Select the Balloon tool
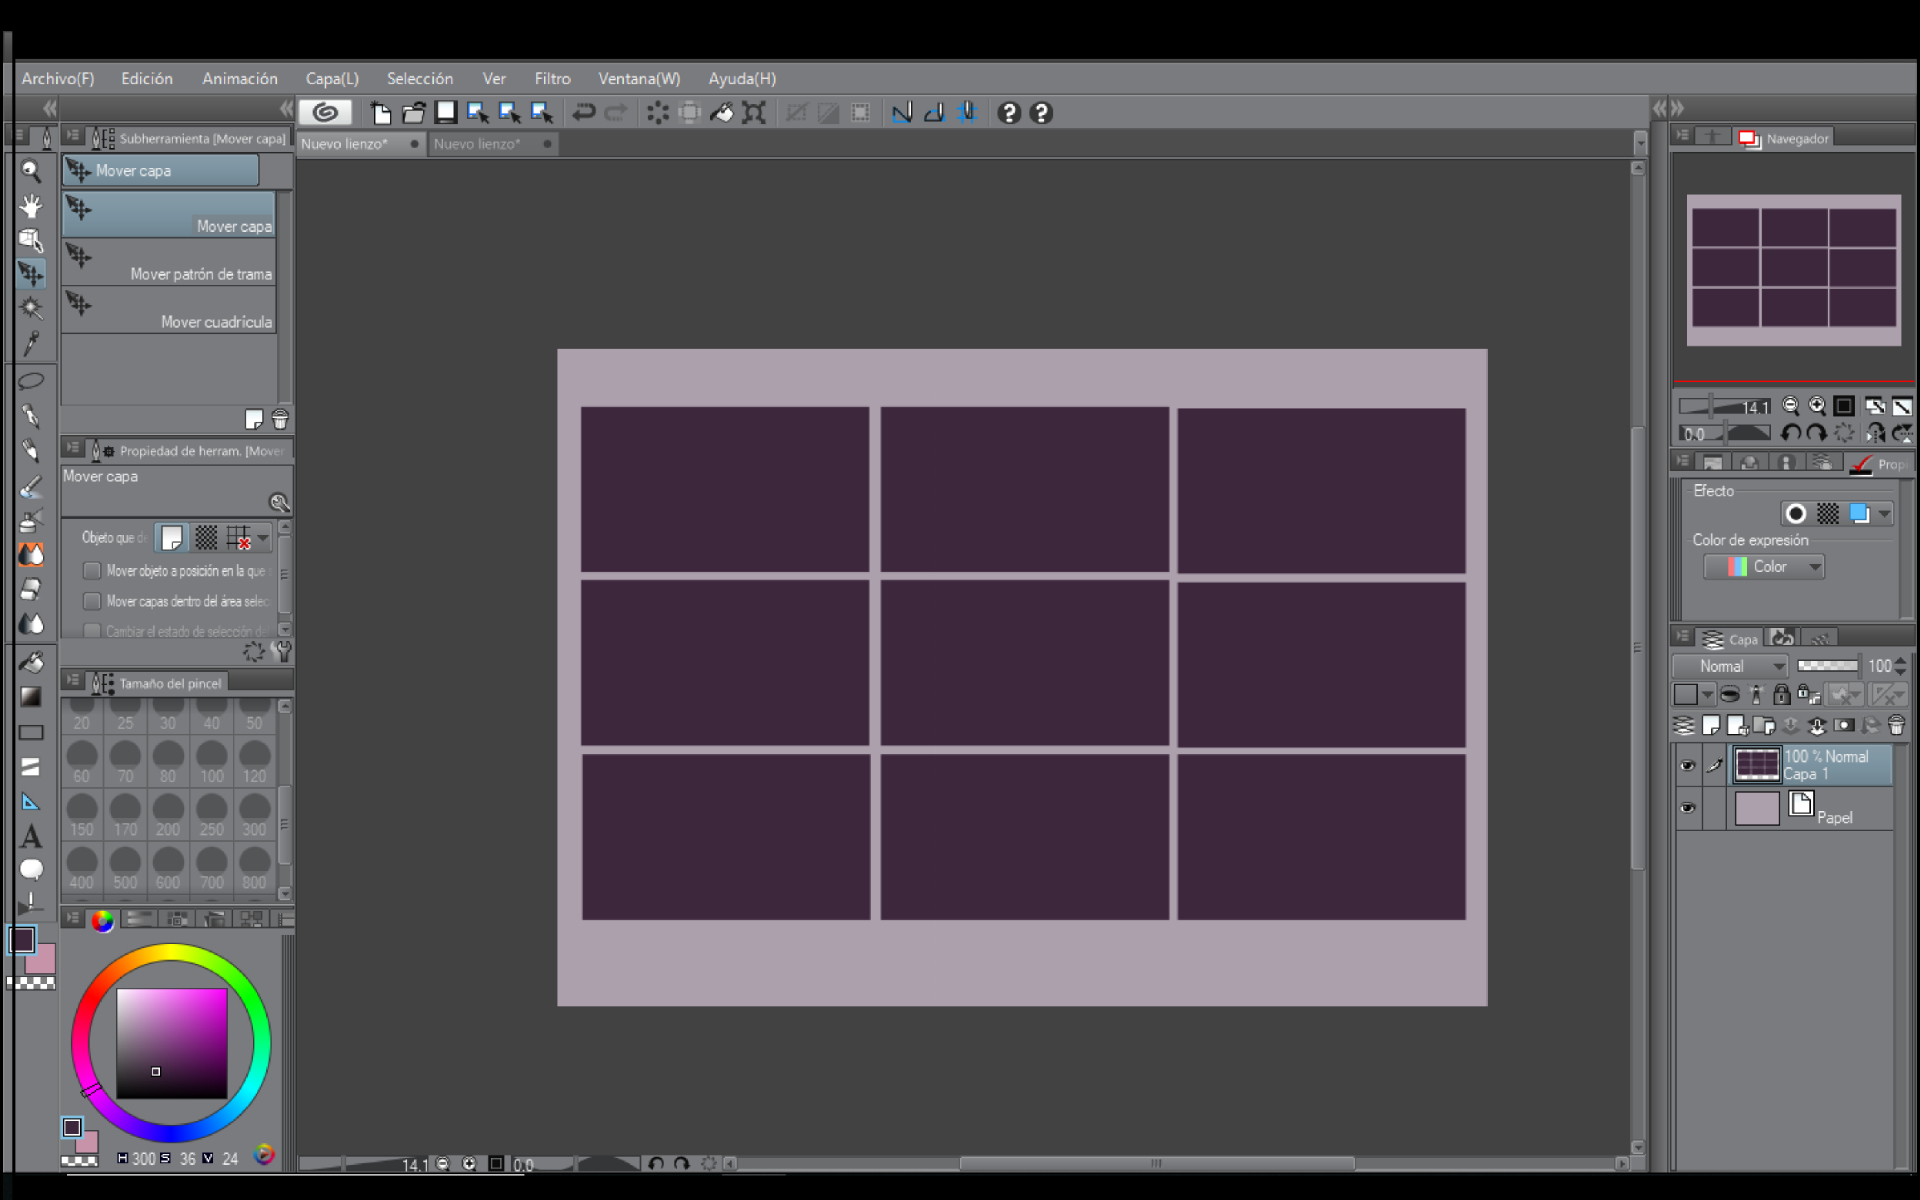 (x=31, y=869)
